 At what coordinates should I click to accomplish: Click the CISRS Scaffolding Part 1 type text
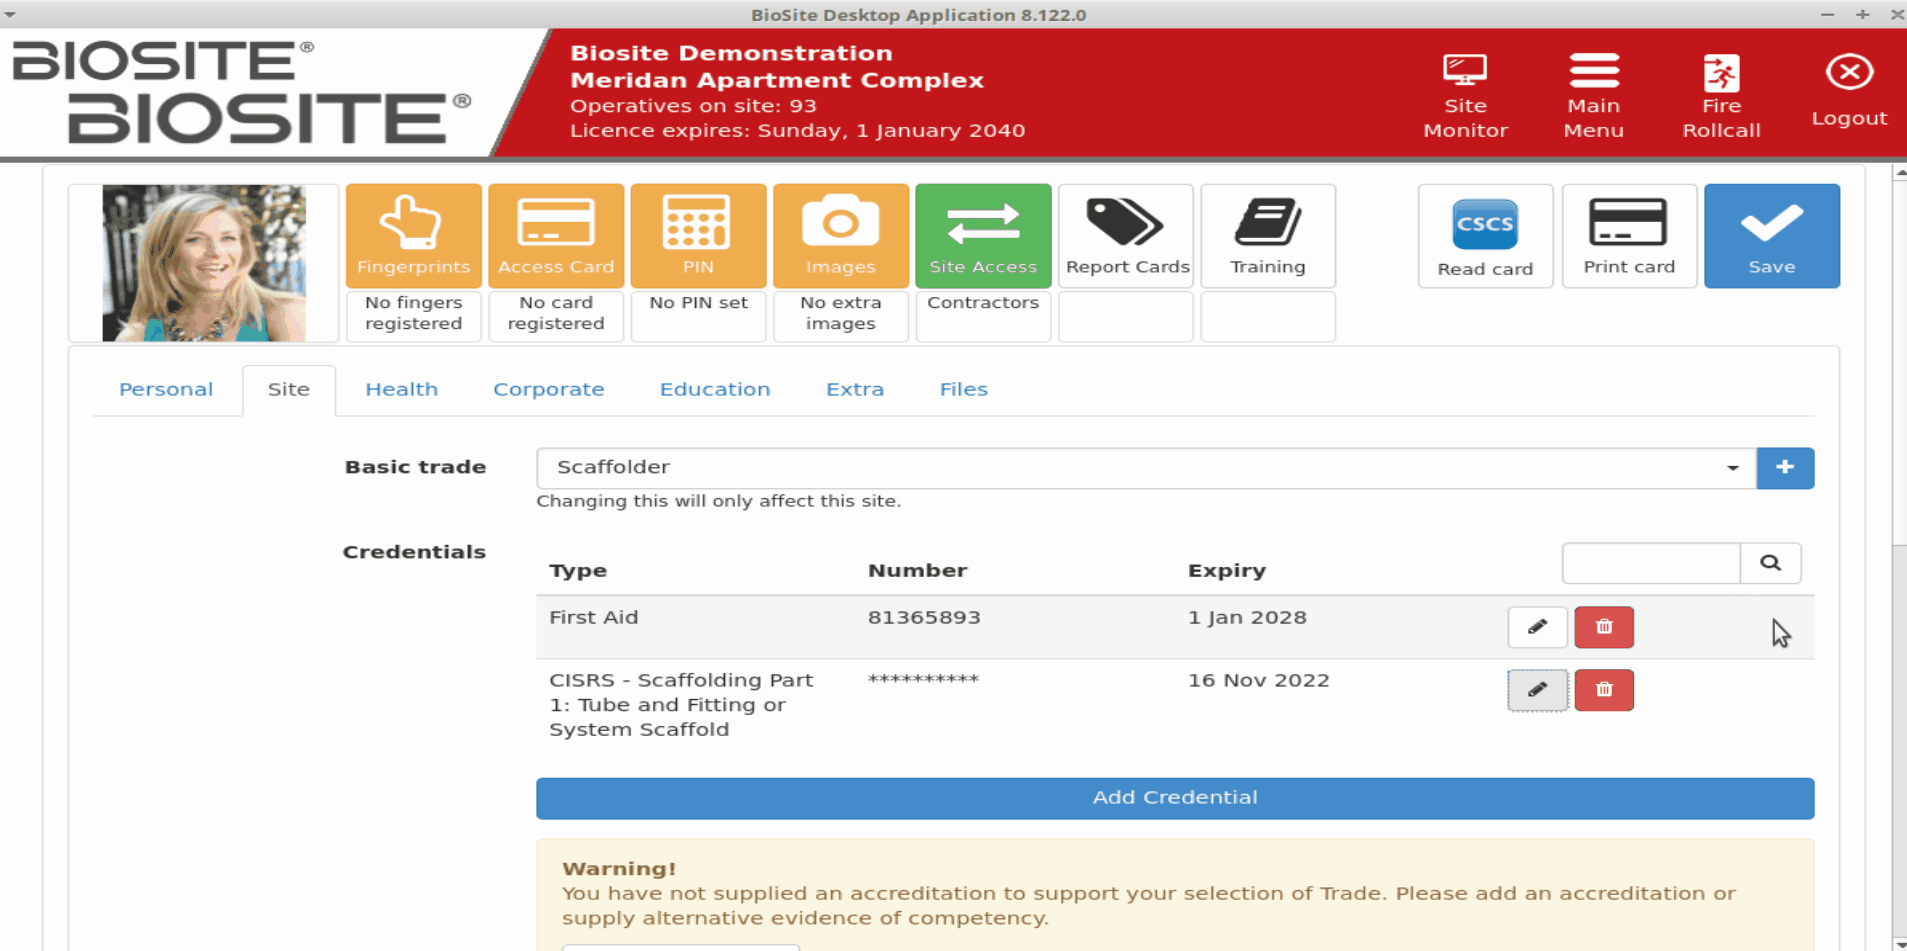point(681,705)
